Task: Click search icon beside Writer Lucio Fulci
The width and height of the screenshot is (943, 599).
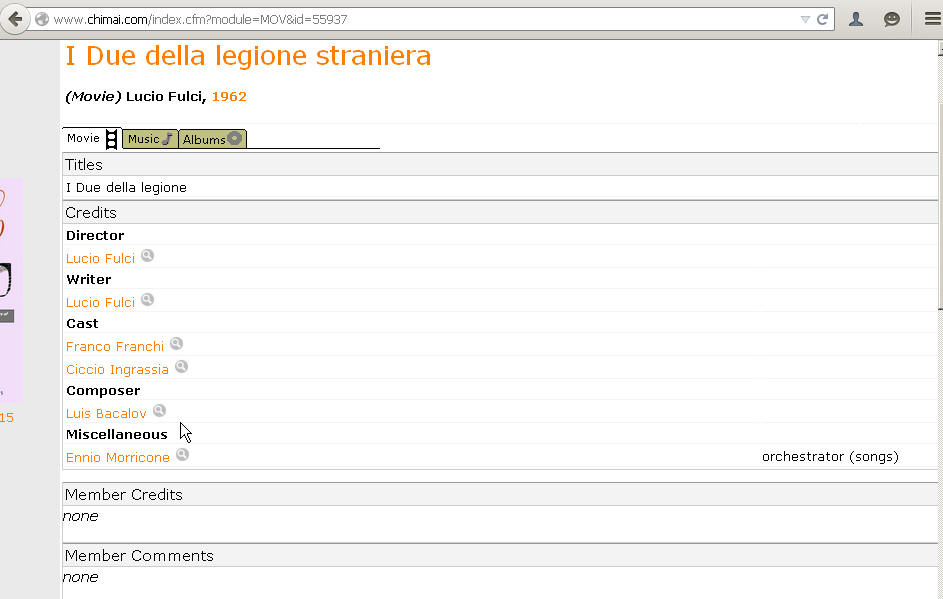Action: point(147,300)
